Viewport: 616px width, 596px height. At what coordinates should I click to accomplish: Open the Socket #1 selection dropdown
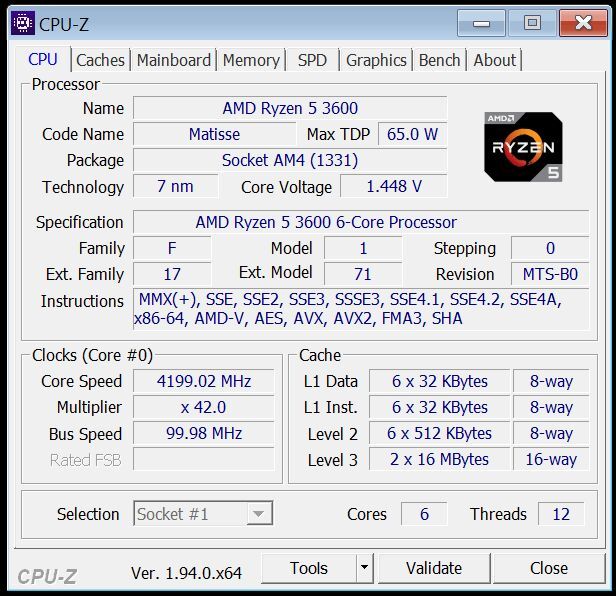click(x=203, y=513)
